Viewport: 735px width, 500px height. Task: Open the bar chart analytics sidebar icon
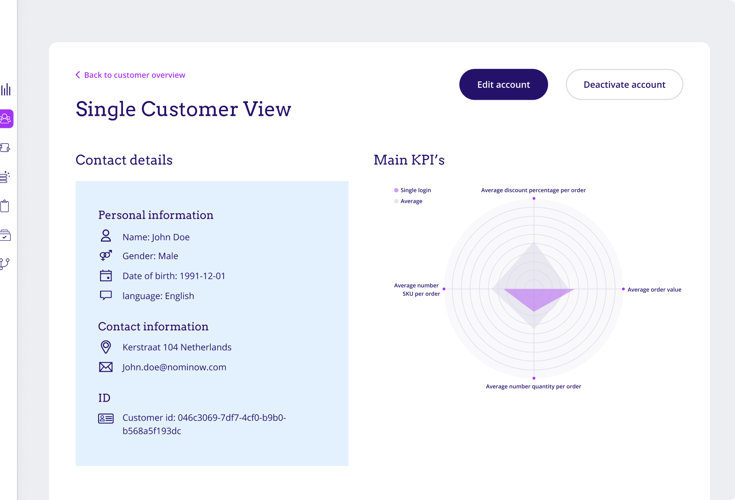[x=6, y=89]
